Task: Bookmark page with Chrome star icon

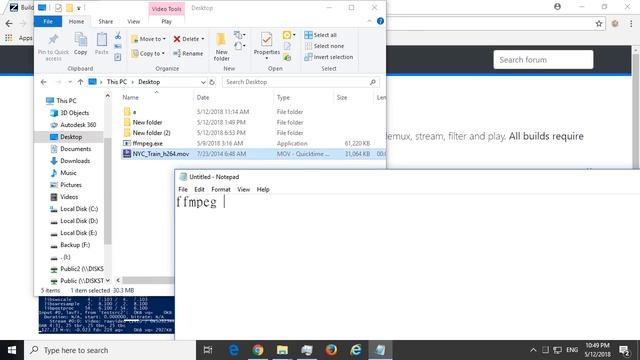Action: click(599, 24)
